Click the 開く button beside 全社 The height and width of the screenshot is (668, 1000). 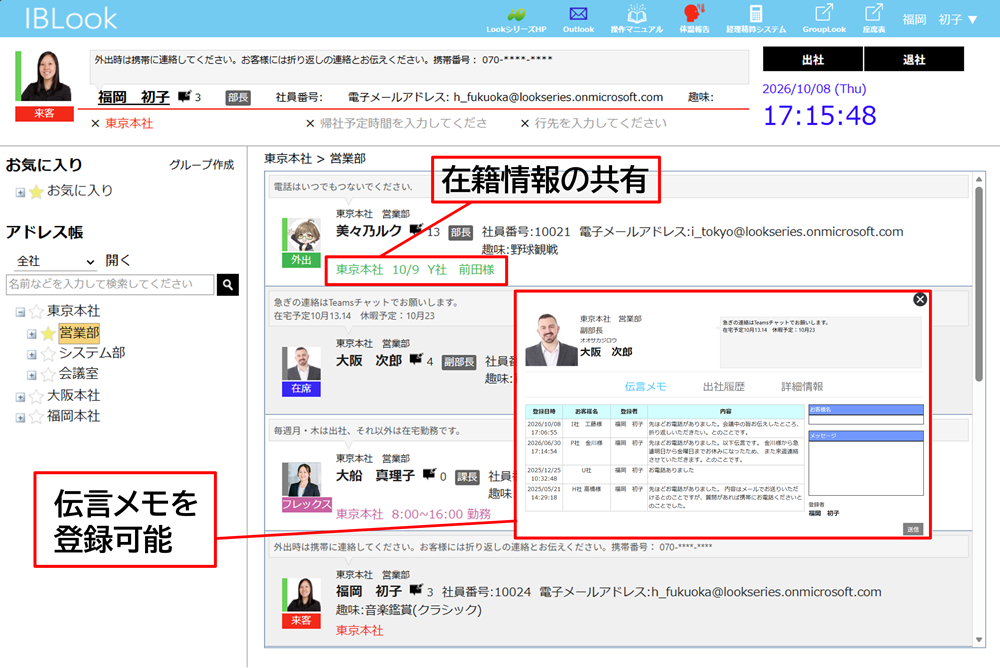(x=118, y=260)
